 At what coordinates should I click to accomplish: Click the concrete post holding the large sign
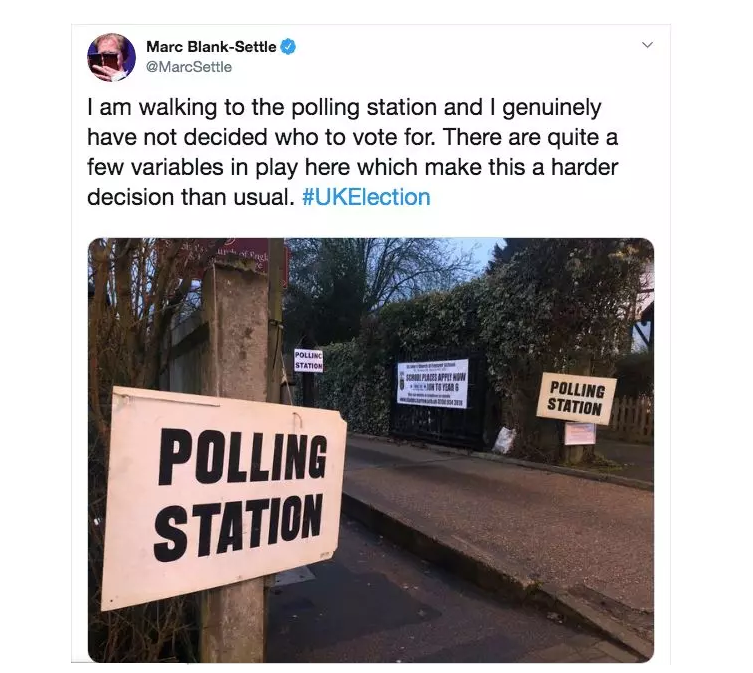(234, 330)
